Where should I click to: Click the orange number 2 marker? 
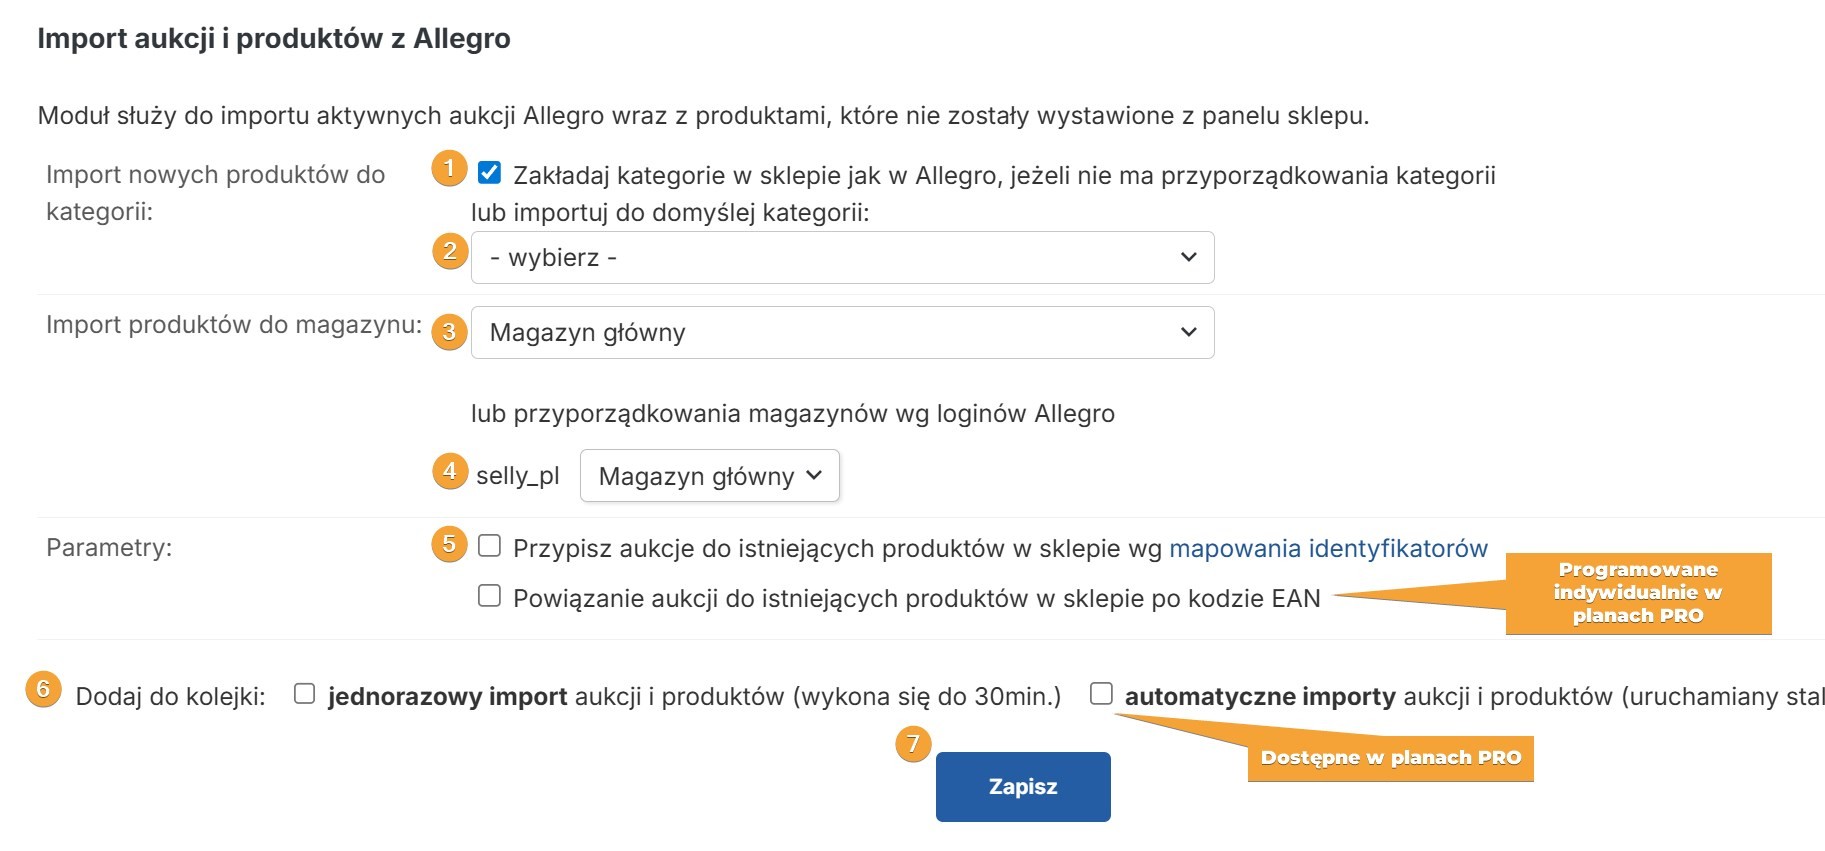(450, 251)
